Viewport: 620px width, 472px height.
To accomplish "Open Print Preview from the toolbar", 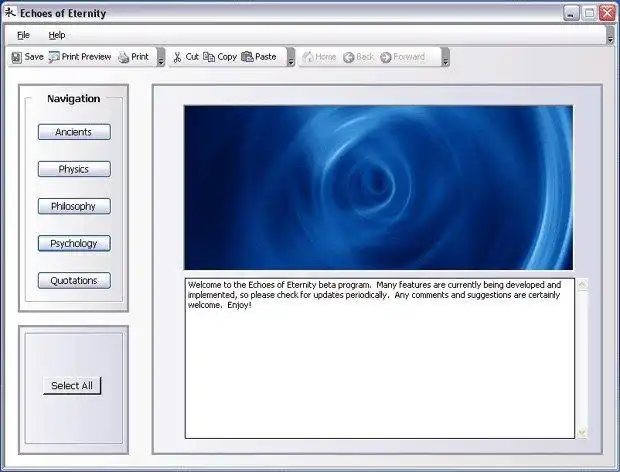I will (x=79, y=57).
